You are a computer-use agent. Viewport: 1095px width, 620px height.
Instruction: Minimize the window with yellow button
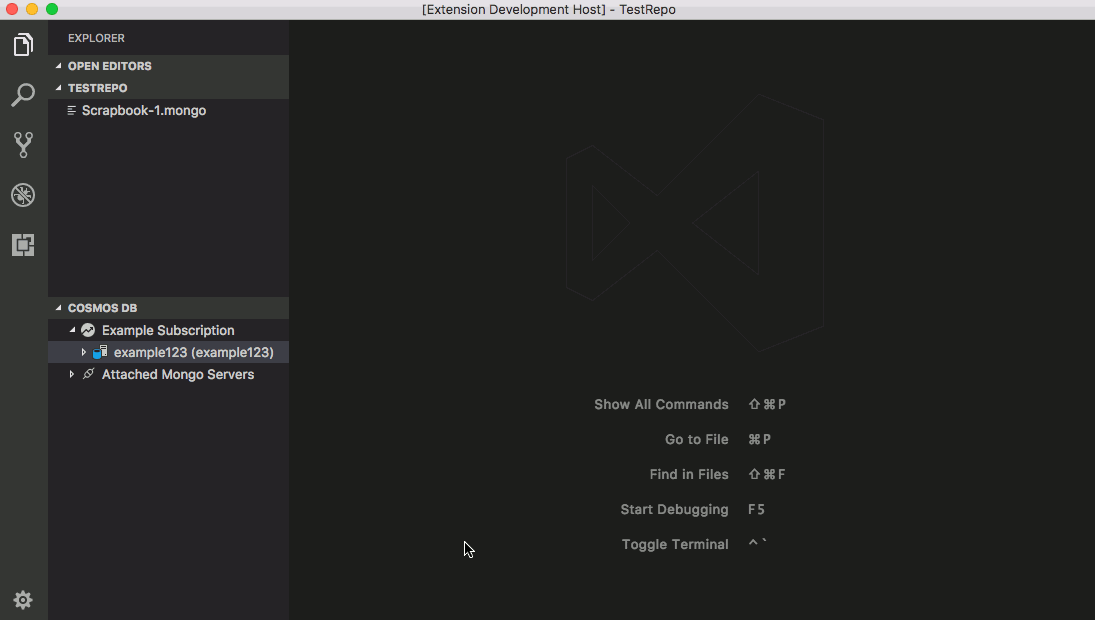coord(32,9)
